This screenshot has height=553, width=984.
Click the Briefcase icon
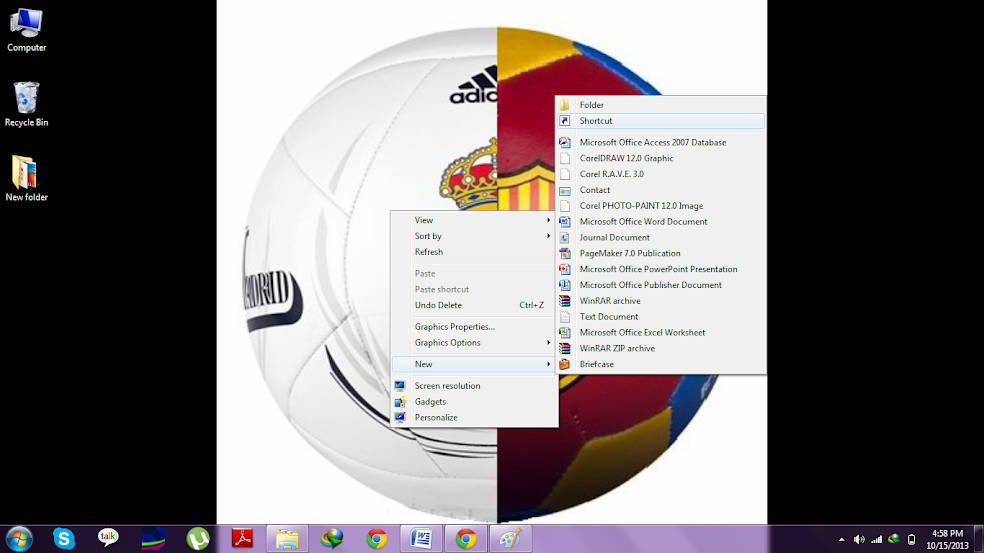click(x=565, y=364)
